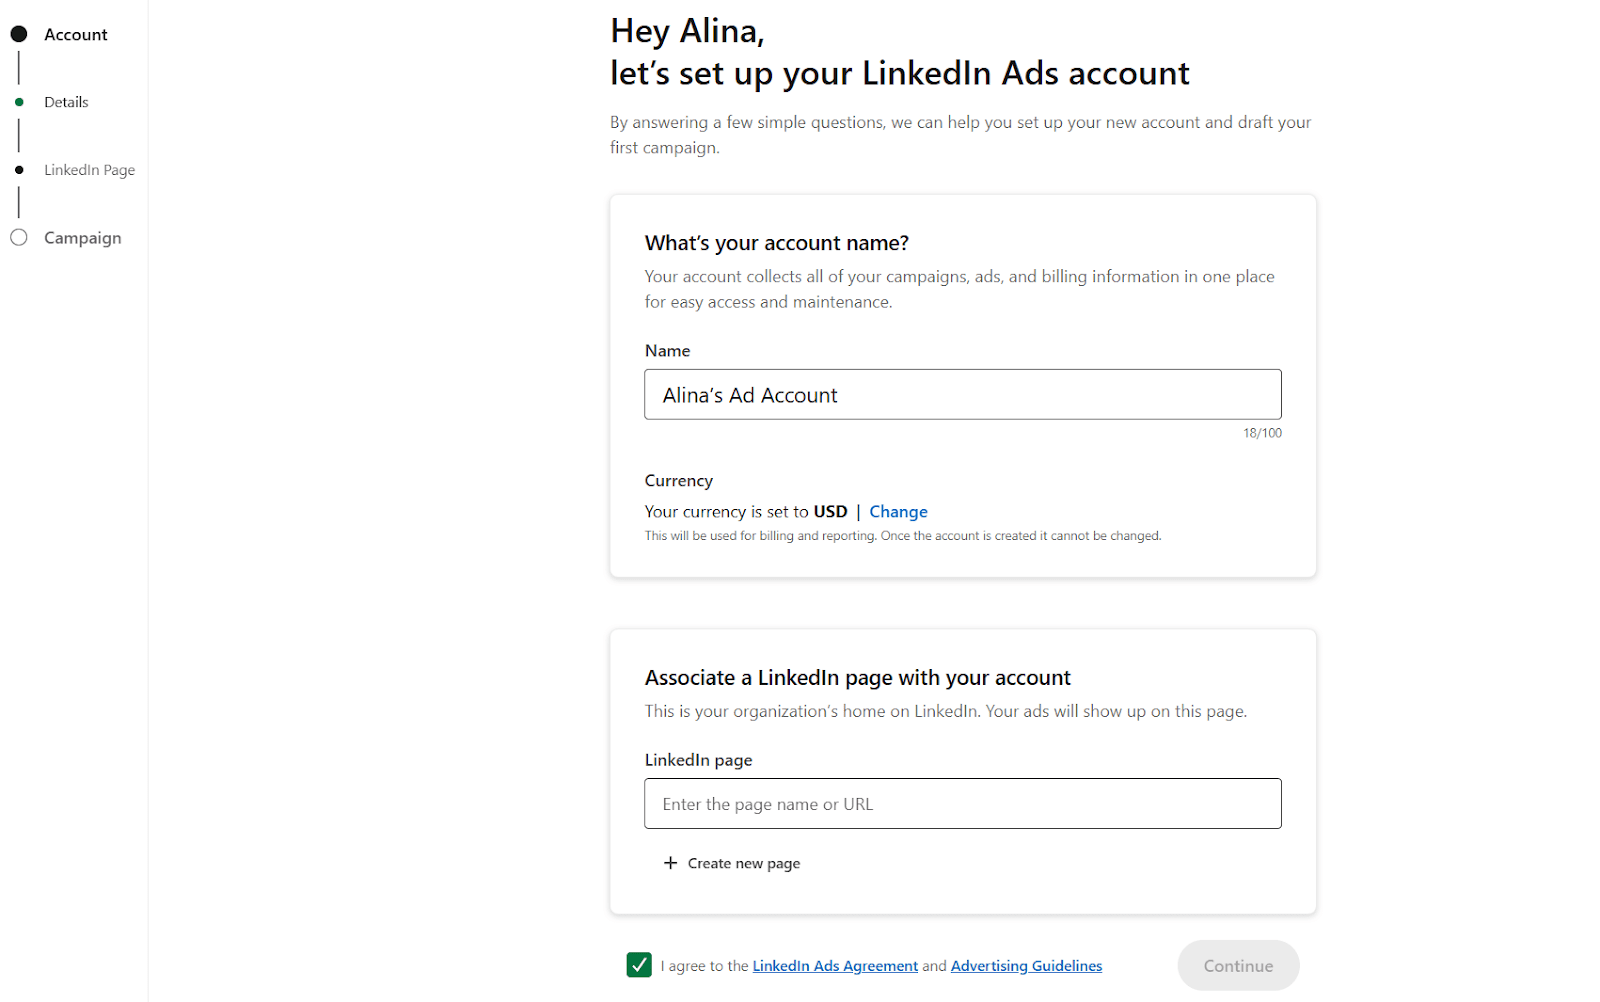The width and height of the screenshot is (1600, 1002).
Task: Click the "What's your account name?" heading
Action: (776, 243)
